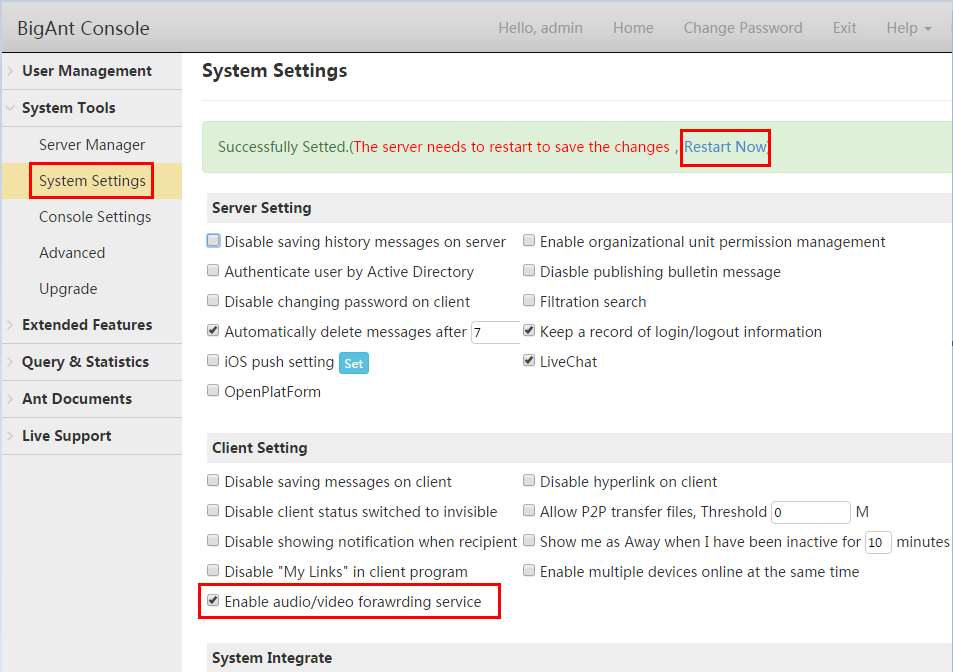
Task: Check Authenticate user by Active Directory
Action: tap(213, 270)
